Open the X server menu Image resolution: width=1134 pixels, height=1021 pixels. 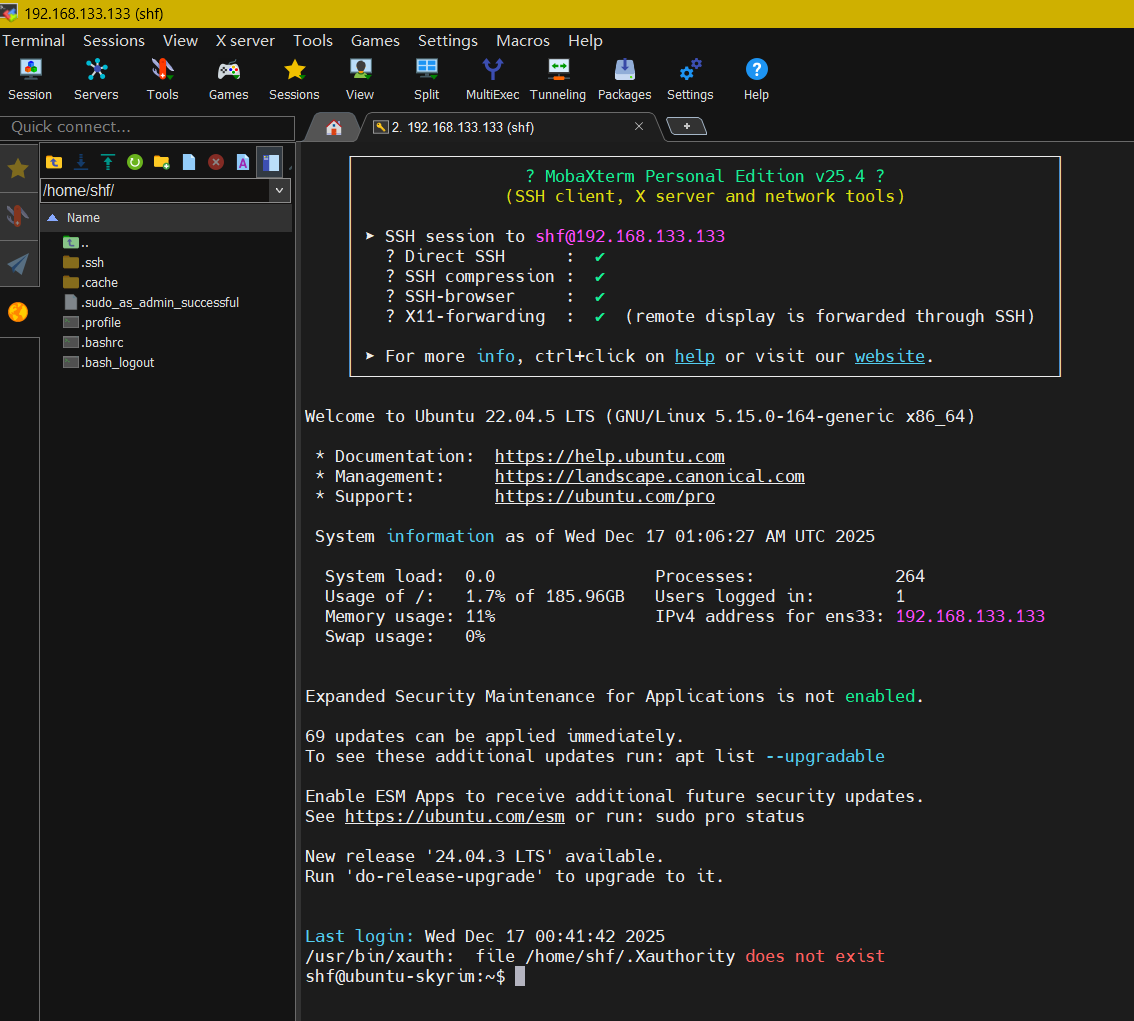245,41
